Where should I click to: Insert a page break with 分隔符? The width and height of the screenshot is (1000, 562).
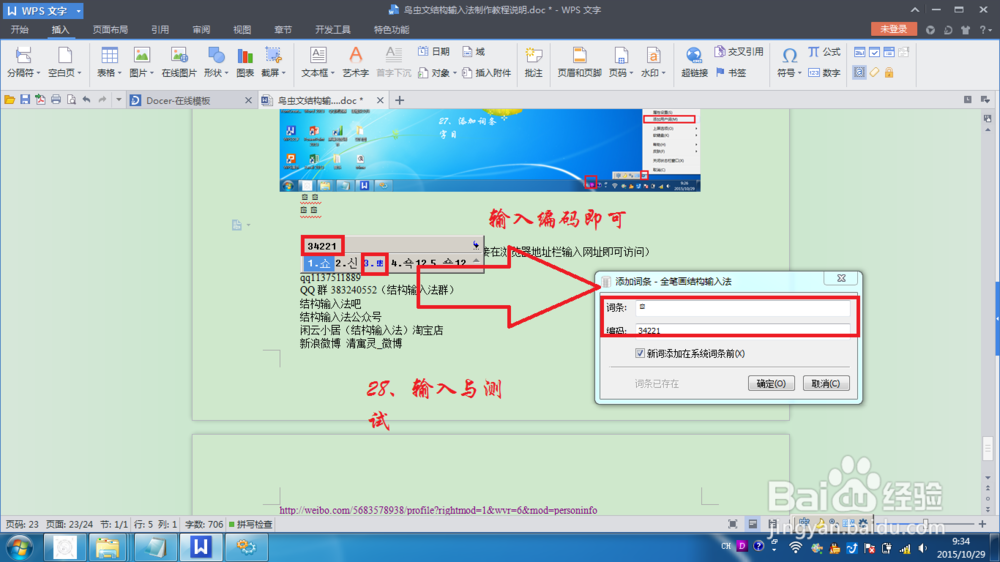click(24, 63)
